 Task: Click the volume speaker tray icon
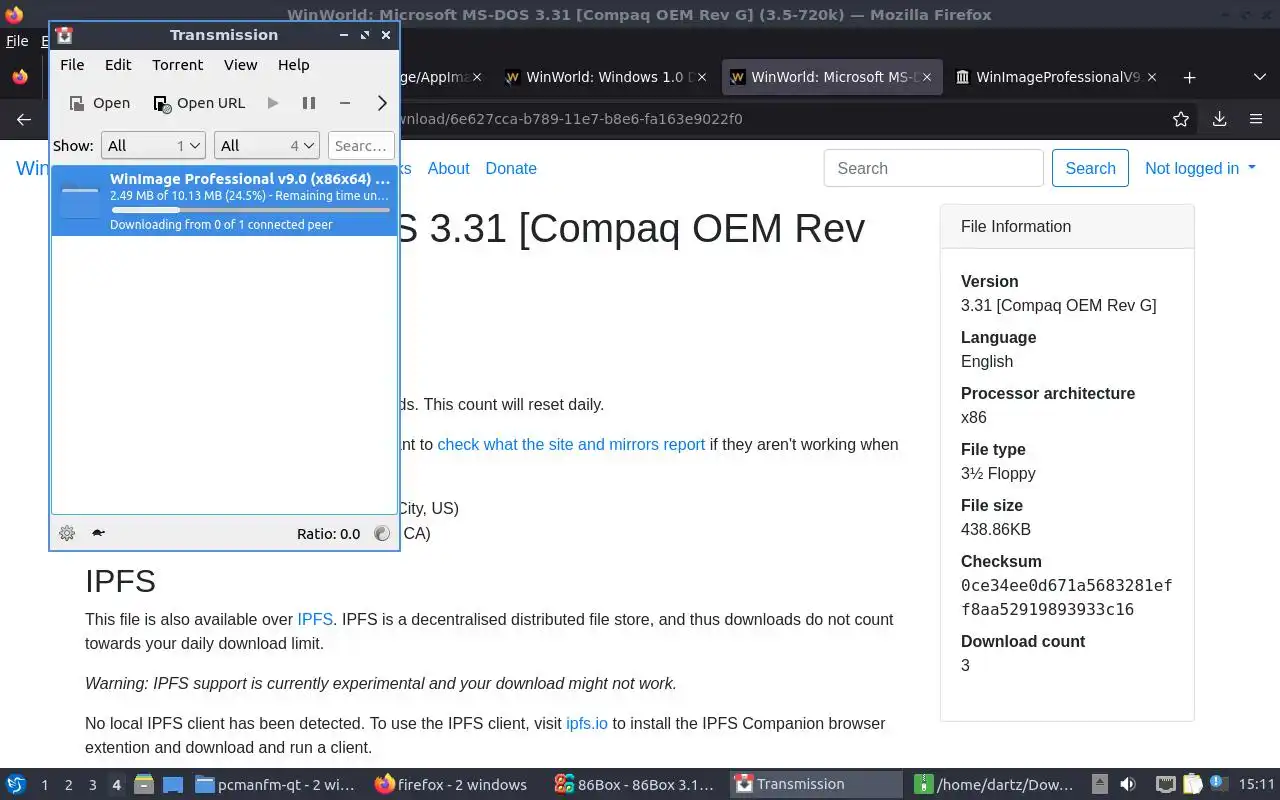[1127, 784]
